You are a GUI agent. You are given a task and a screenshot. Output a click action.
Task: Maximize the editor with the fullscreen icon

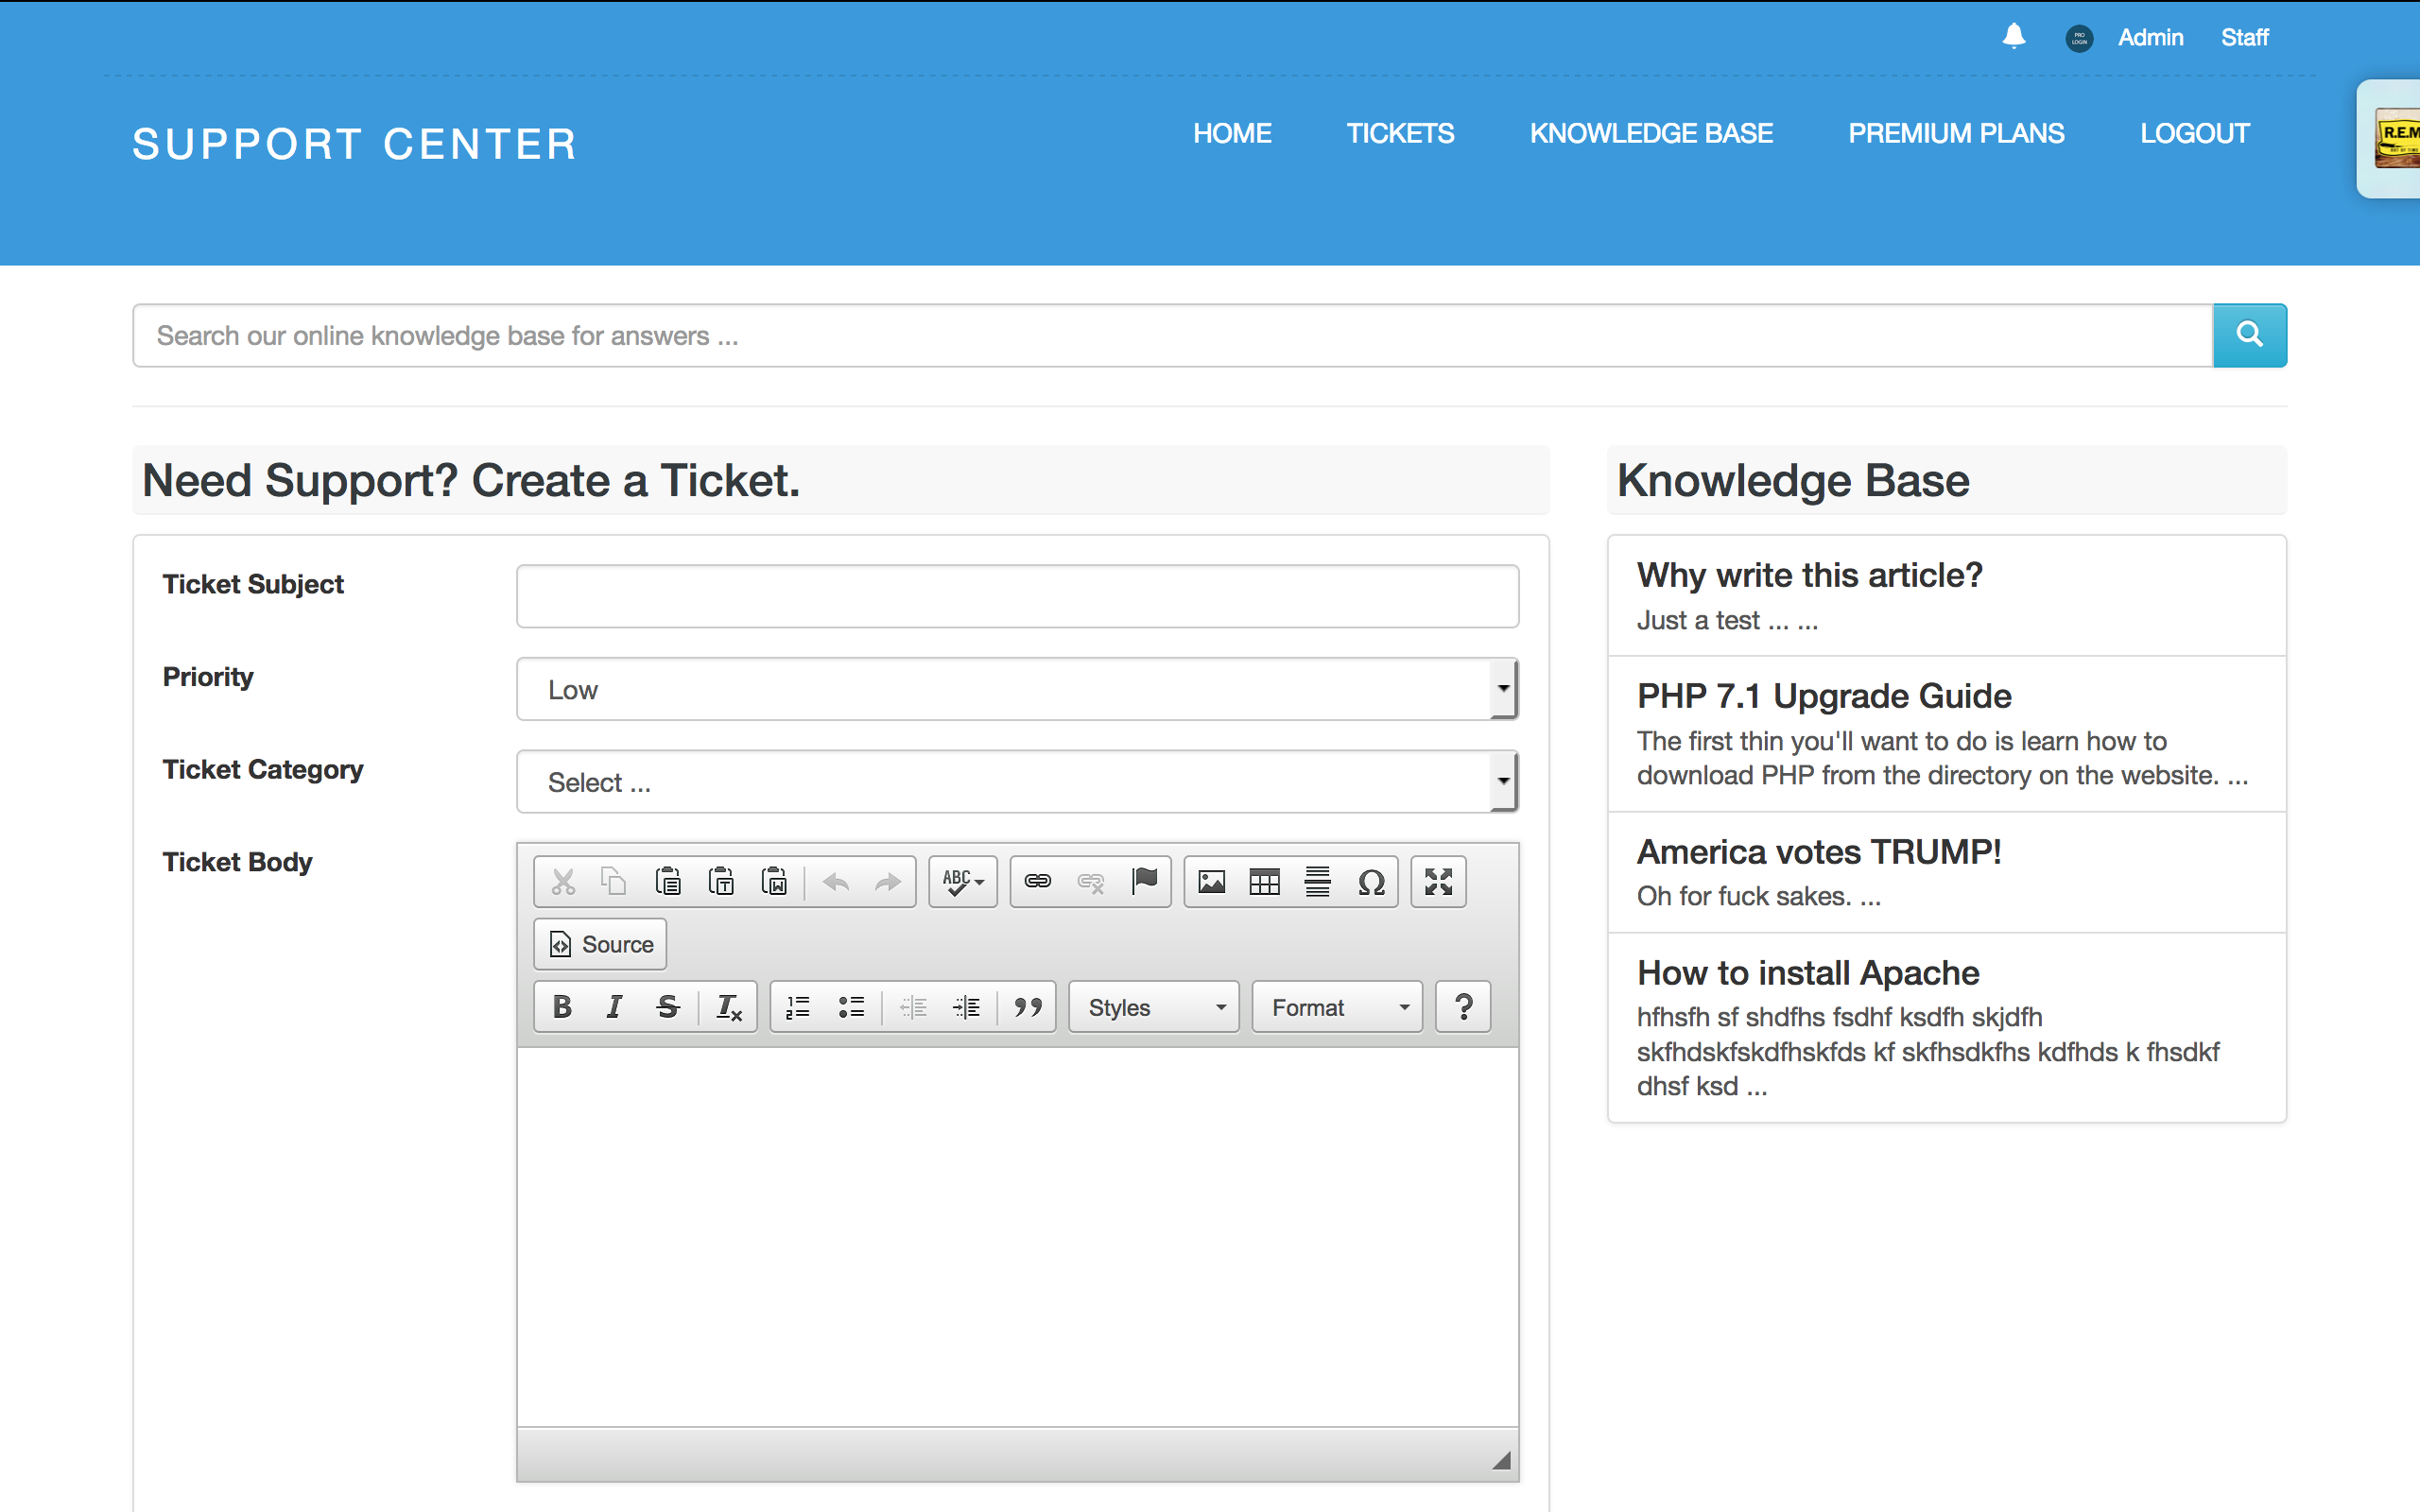point(1438,881)
